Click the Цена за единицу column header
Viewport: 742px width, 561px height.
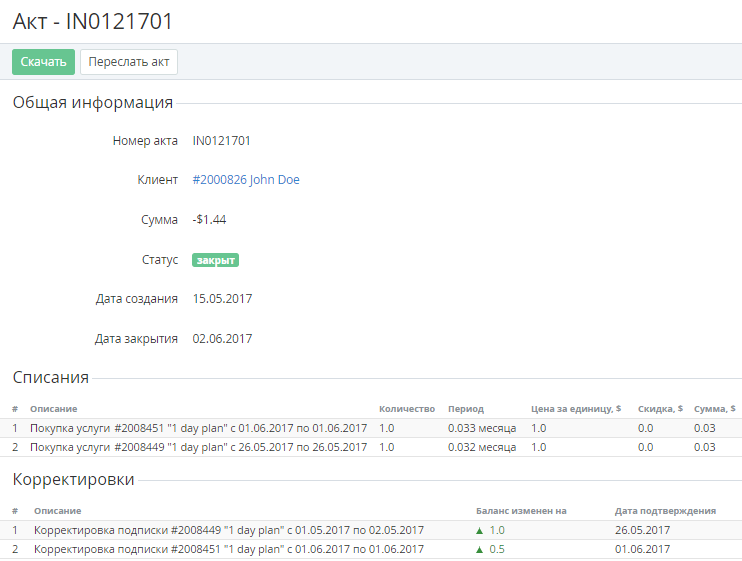576,409
